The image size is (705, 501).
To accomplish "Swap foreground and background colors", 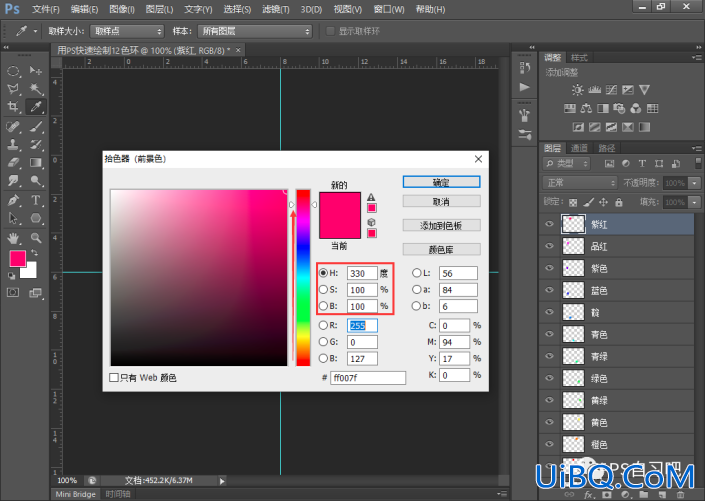I will [x=34, y=253].
